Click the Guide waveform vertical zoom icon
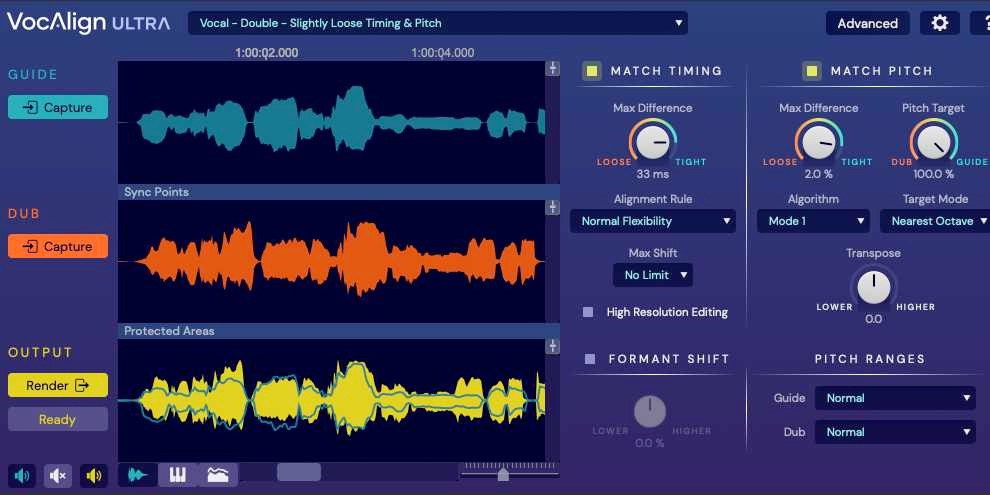990x495 pixels. 552,69
